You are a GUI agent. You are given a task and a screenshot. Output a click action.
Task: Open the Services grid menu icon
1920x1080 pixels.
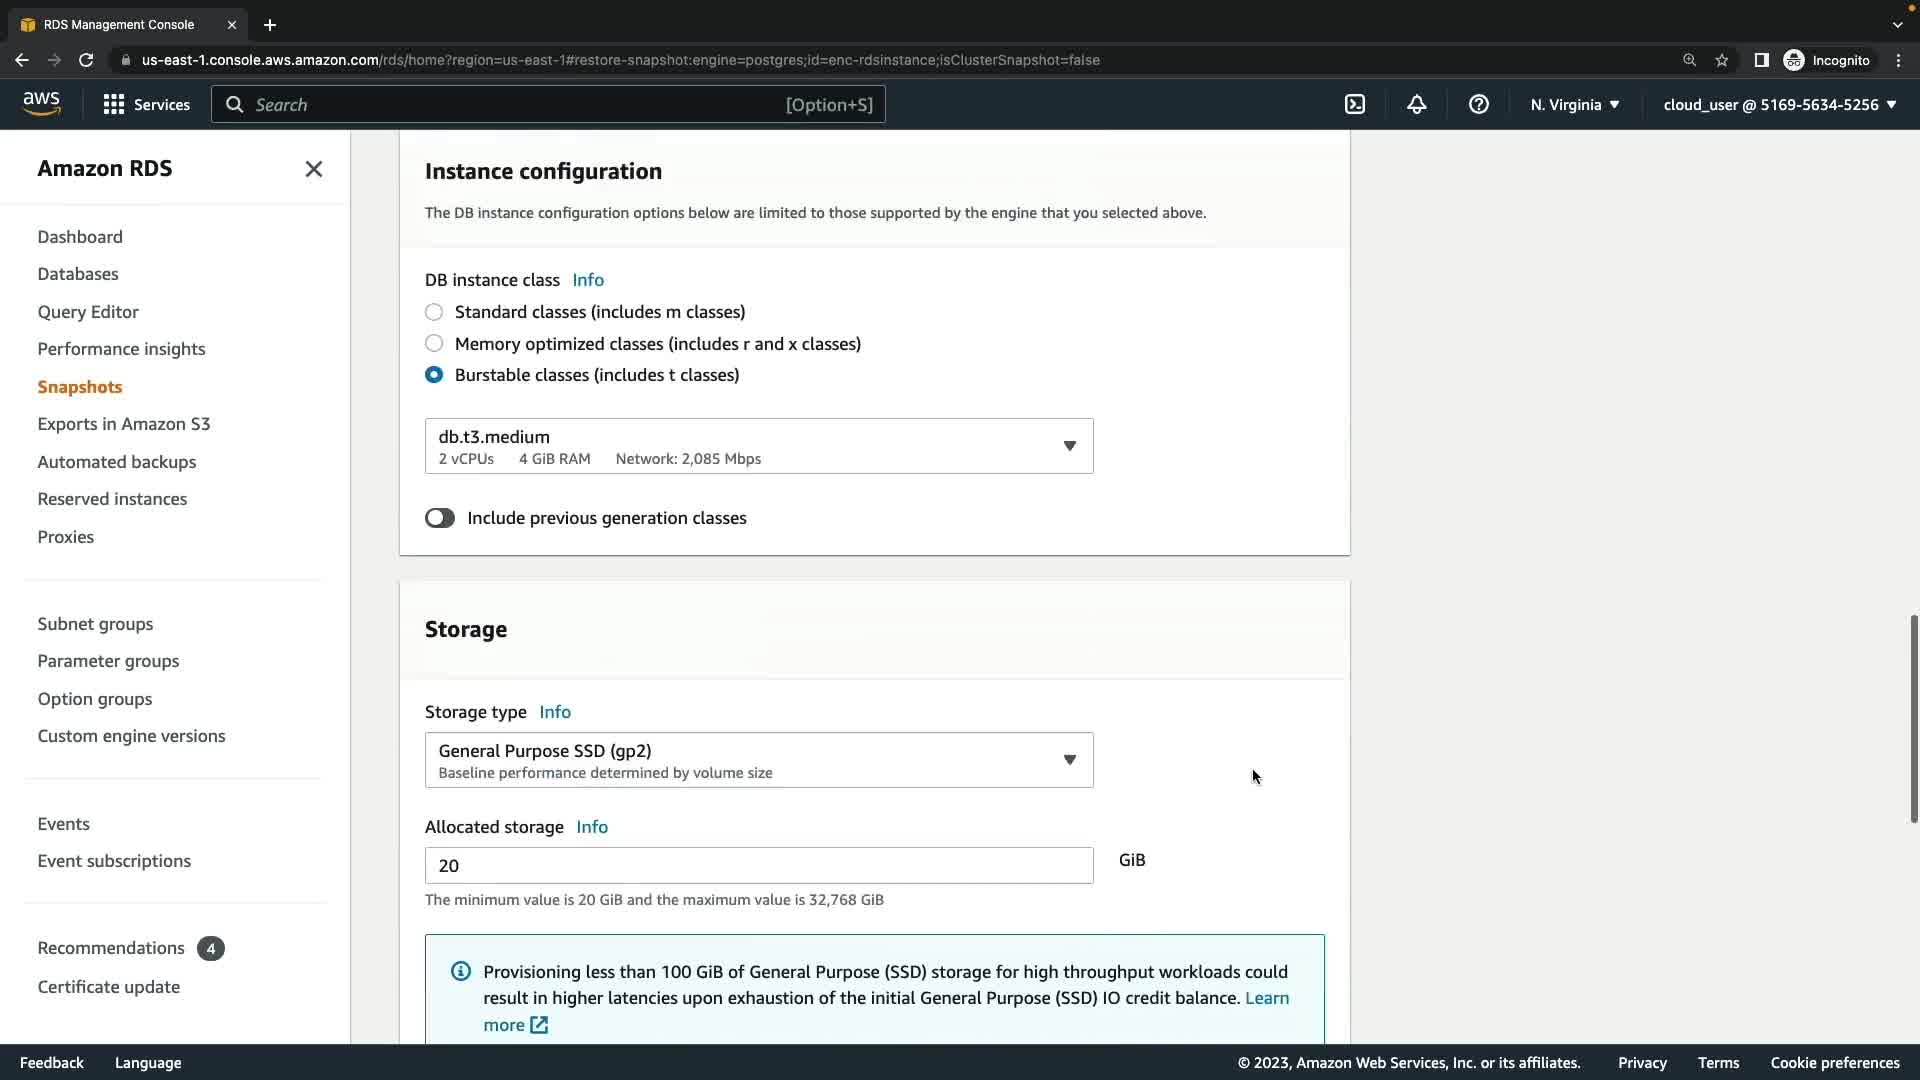114,105
